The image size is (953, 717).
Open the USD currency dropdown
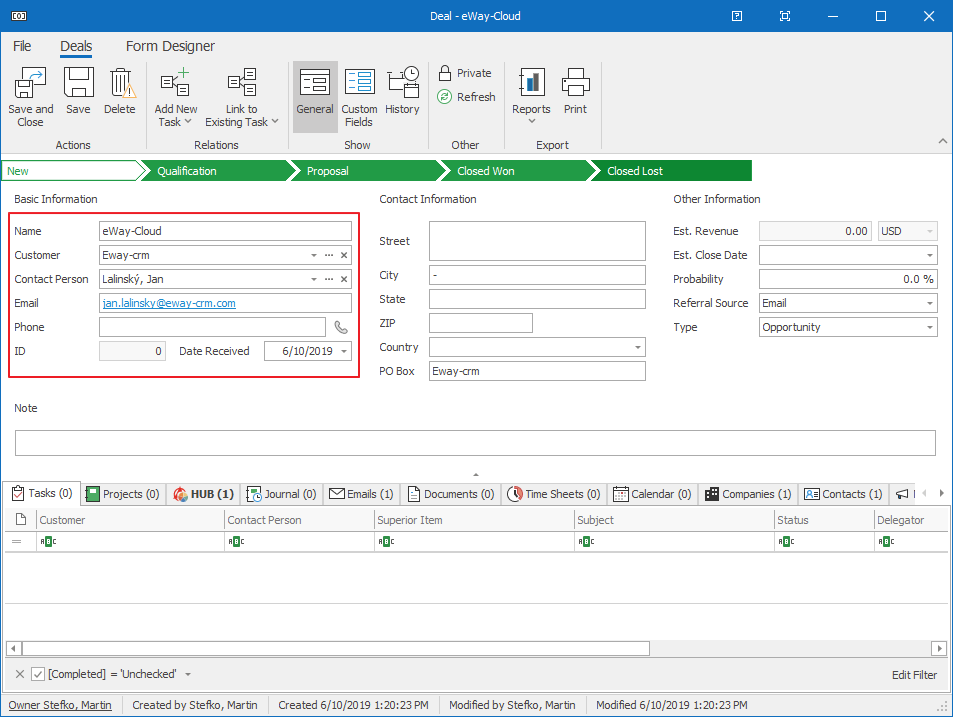pos(929,232)
